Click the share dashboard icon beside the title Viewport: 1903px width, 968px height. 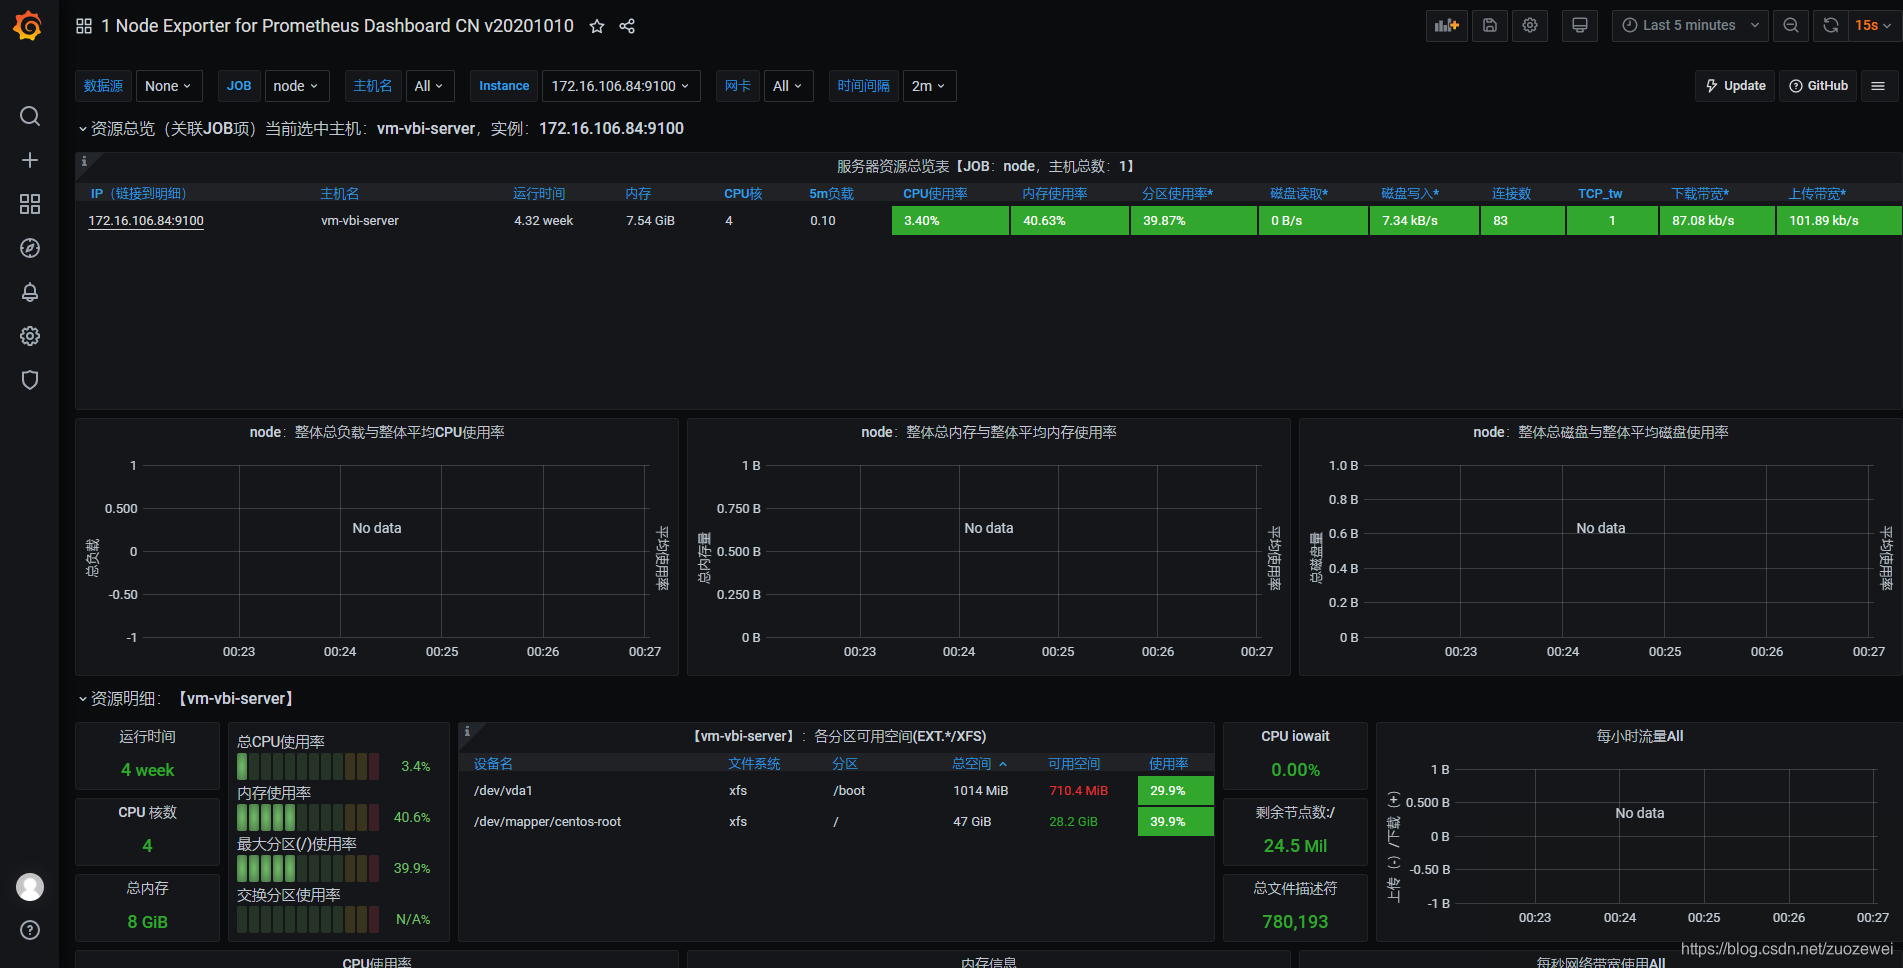point(627,27)
